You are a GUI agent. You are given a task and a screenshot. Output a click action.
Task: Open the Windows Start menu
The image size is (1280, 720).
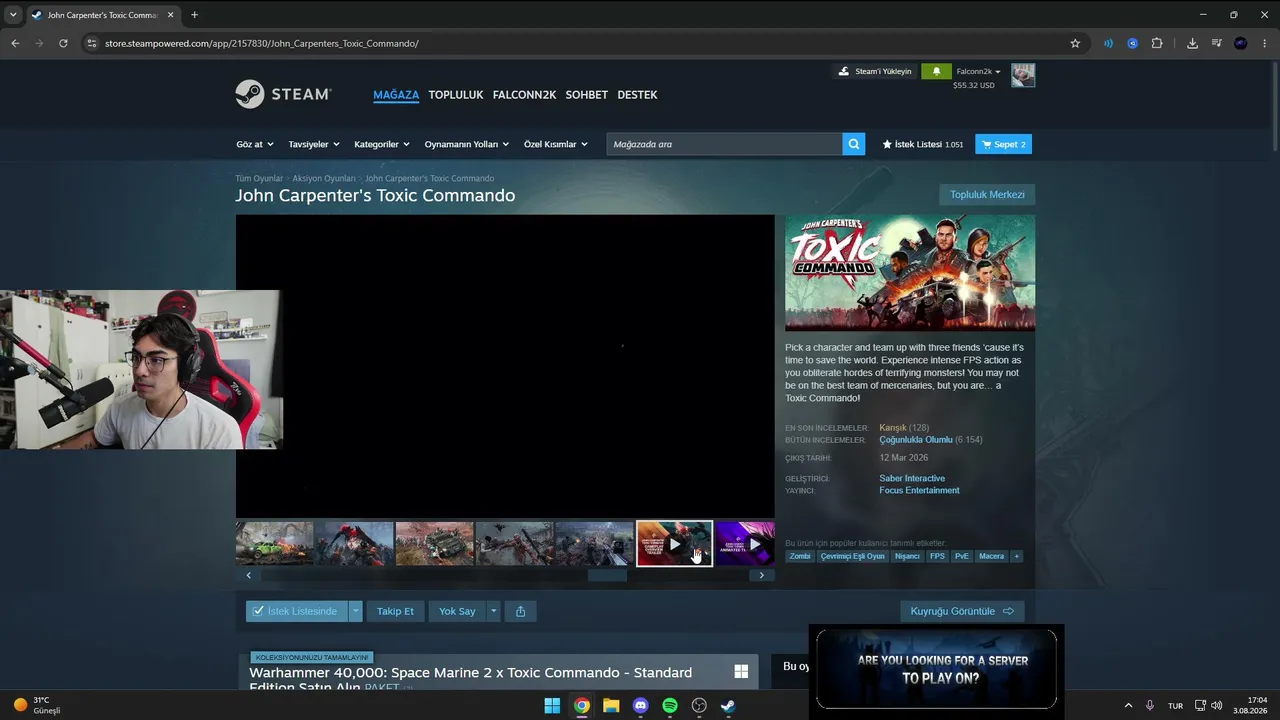[x=552, y=706]
